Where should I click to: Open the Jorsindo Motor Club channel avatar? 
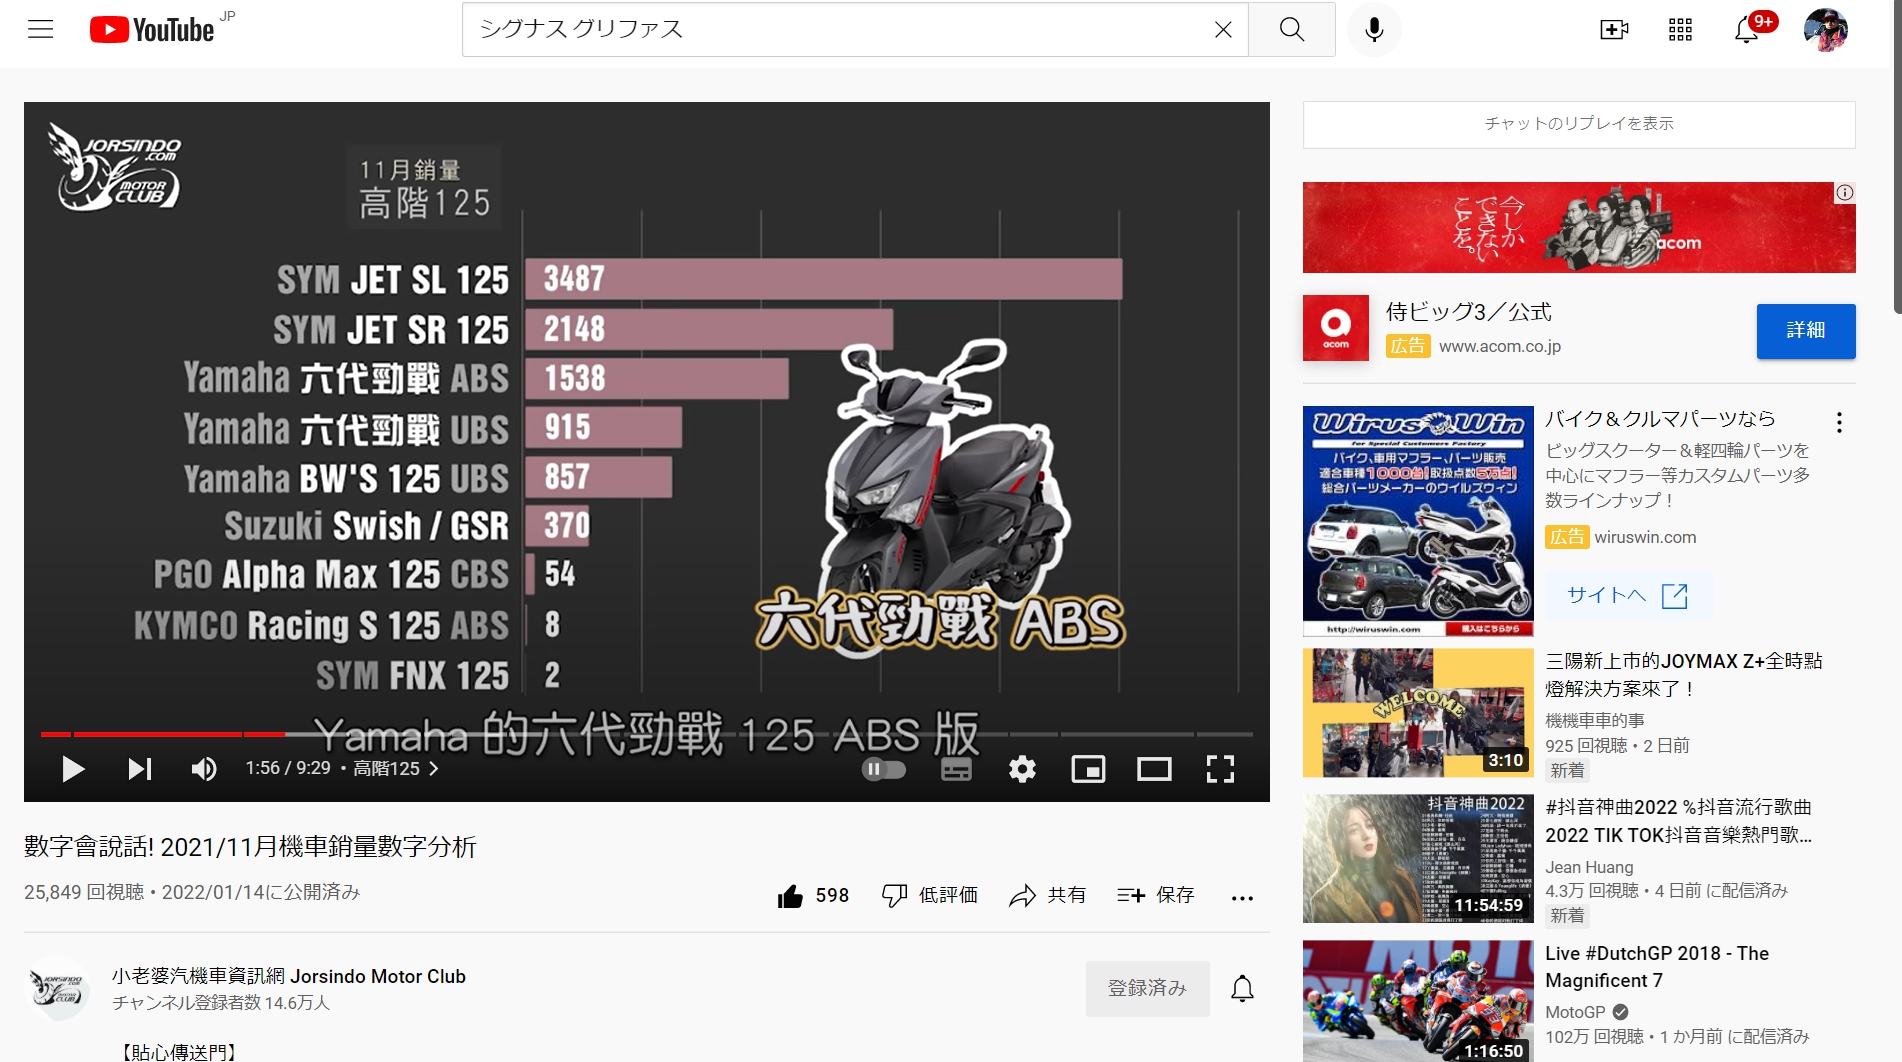tap(57, 988)
